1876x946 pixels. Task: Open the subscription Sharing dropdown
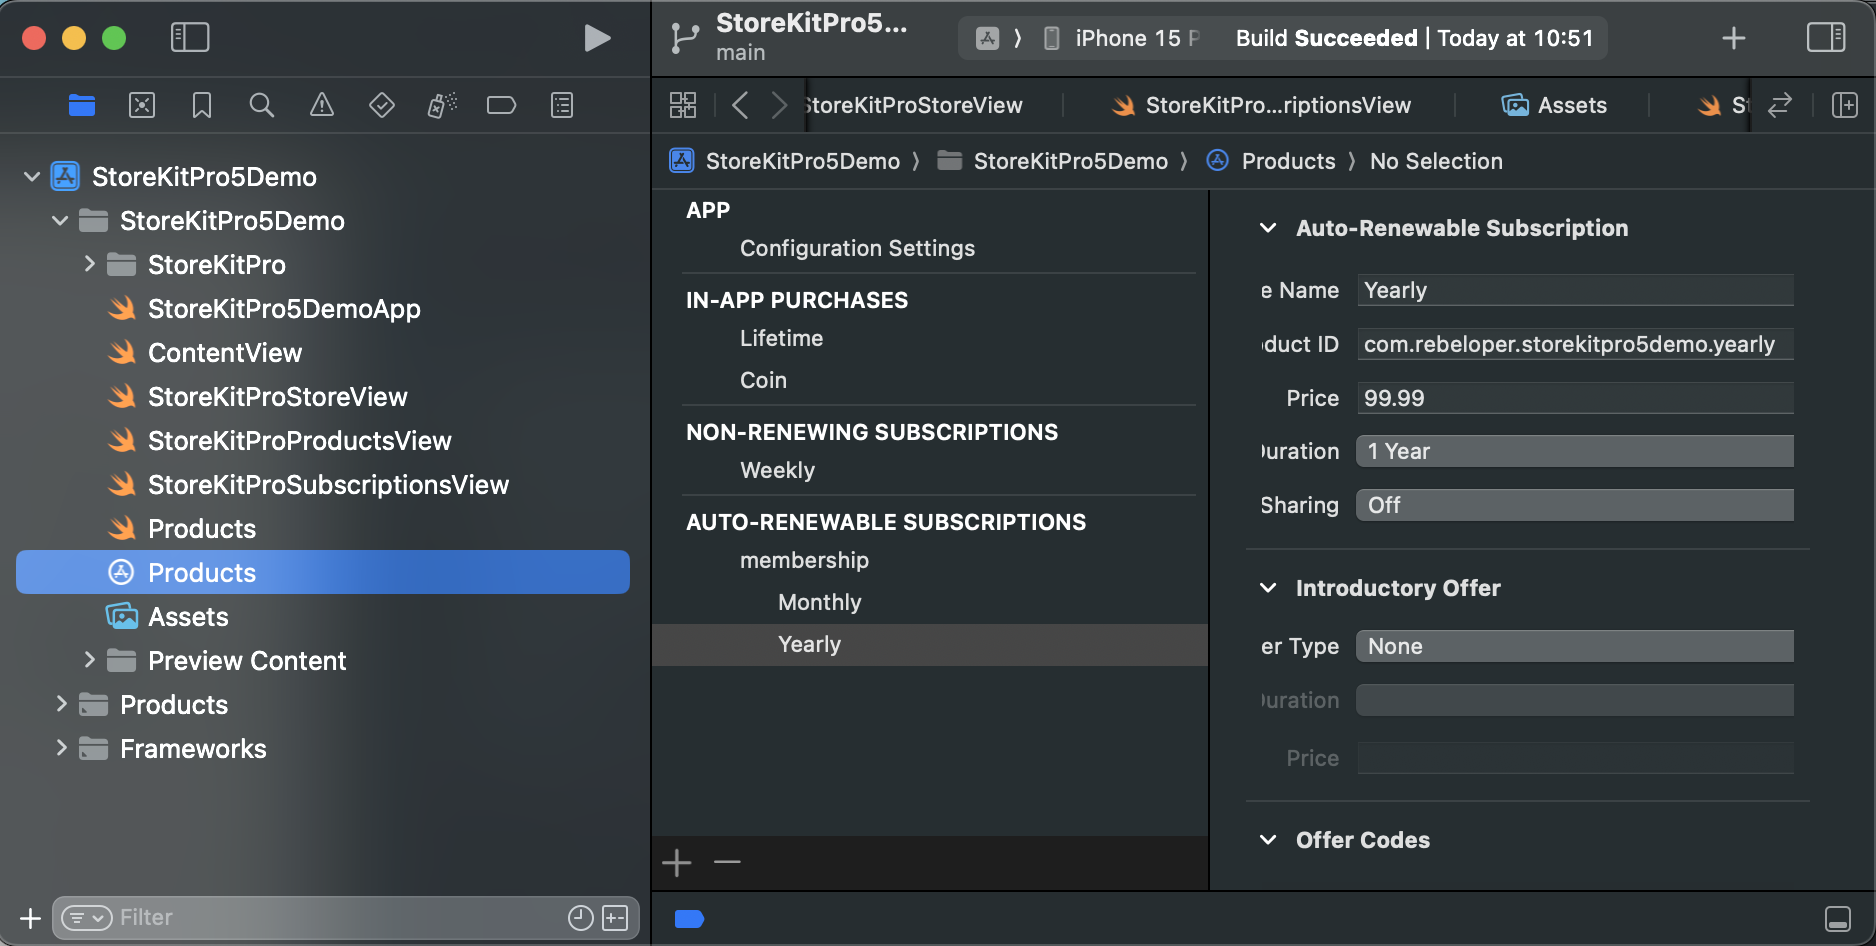tap(1574, 505)
